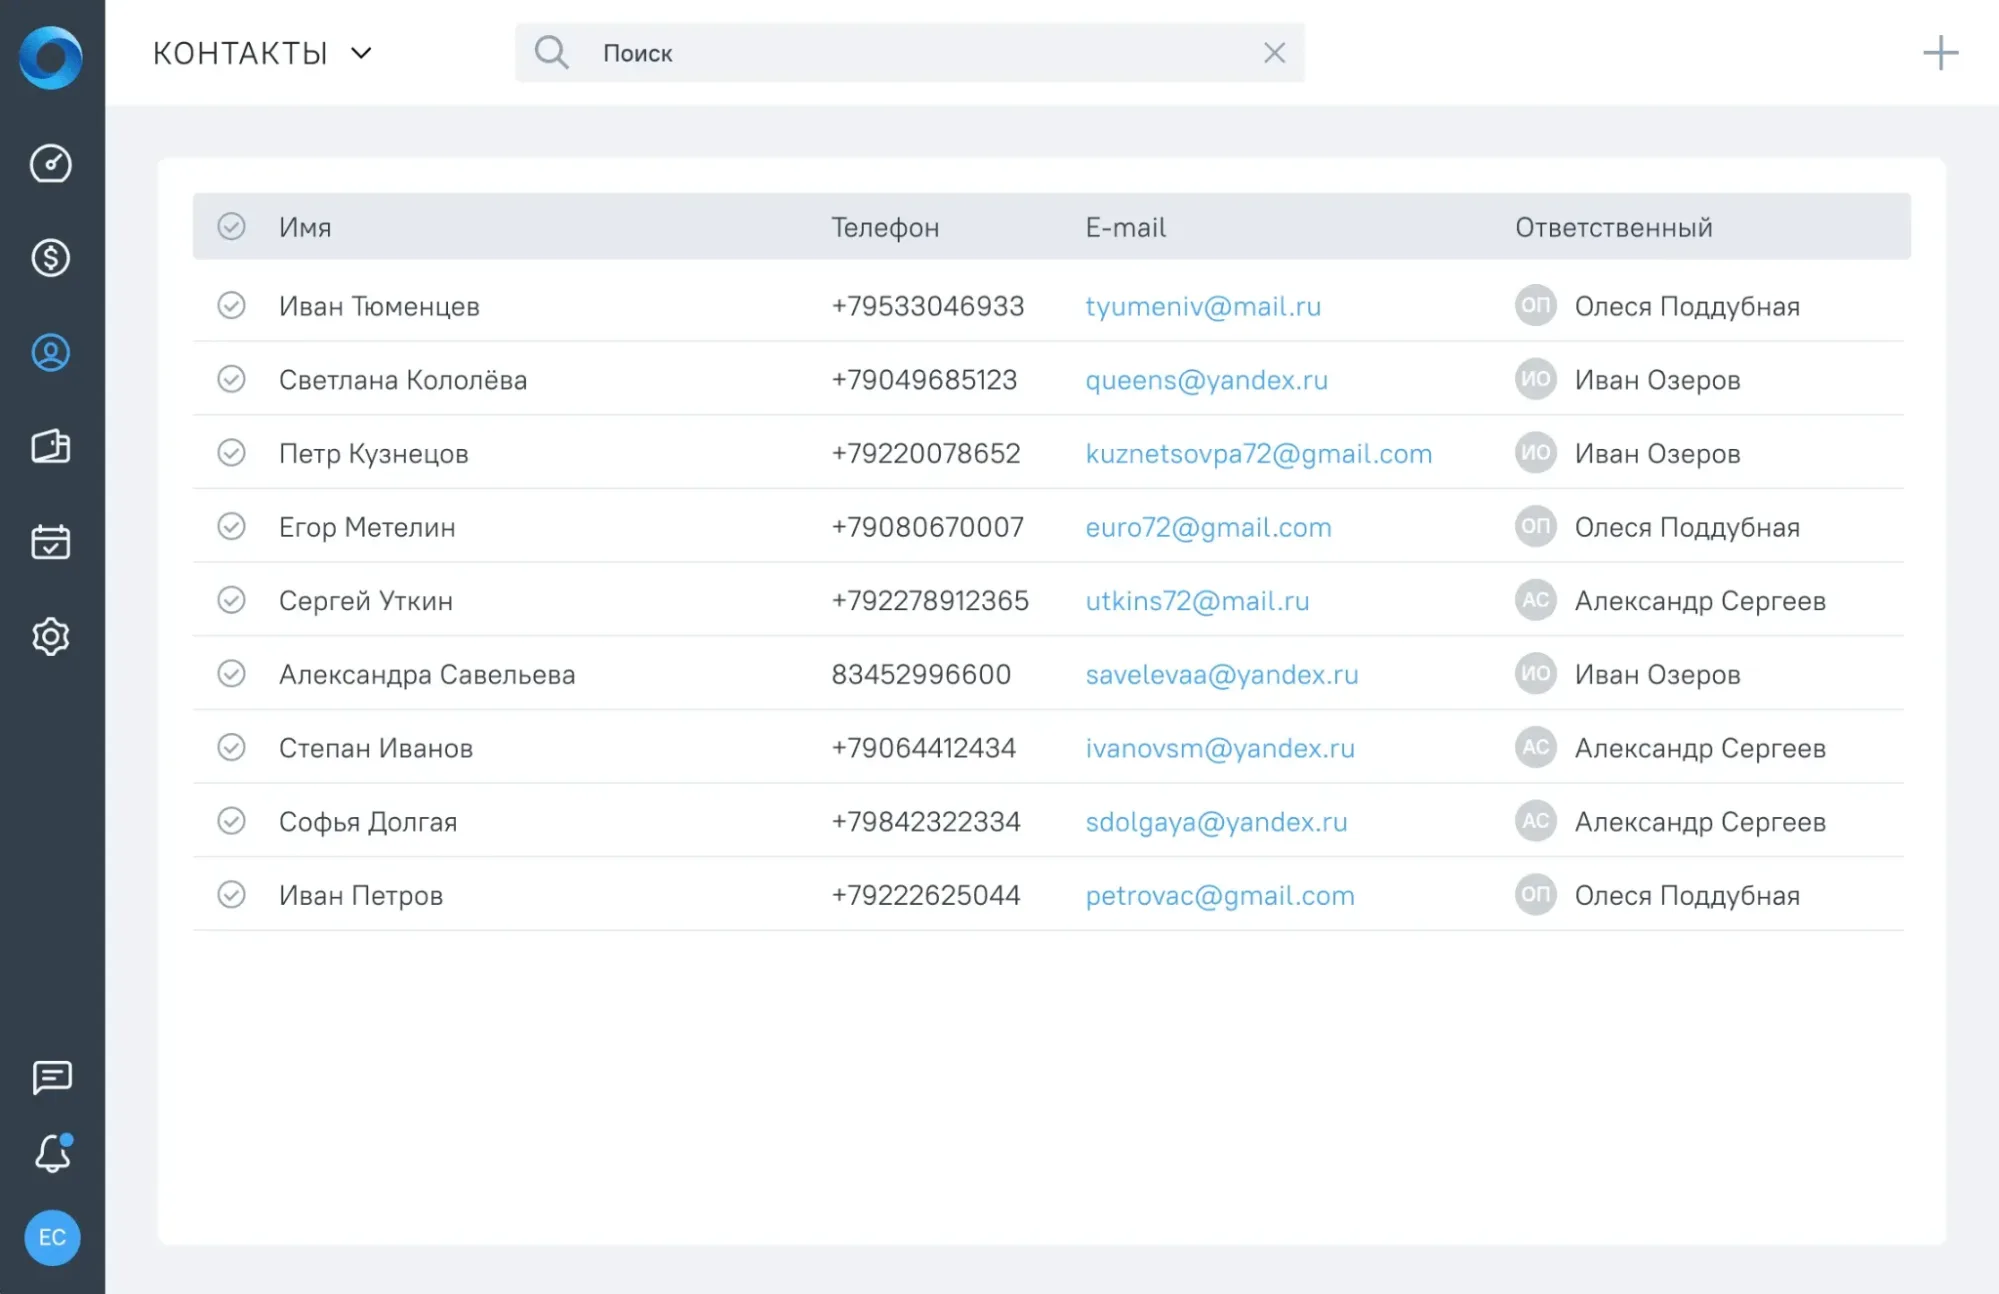Click the search magnifier icon
Viewport: 1999px width, 1294px height.
click(x=551, y=52)
